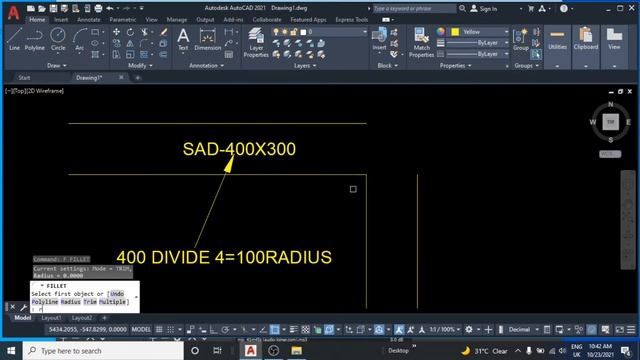Click the Fillet tool icon
This screenshot has width=640, height=360.
pos(144,43)
